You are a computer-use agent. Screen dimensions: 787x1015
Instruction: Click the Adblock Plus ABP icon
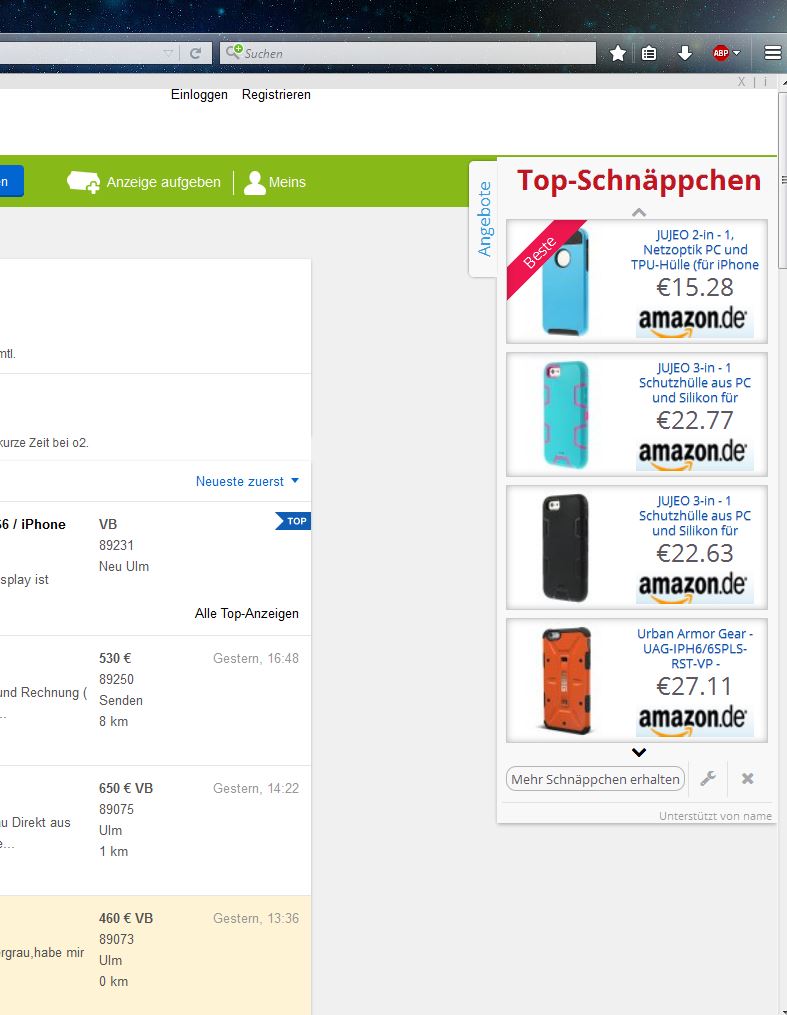pyautogui.click(x=720, y=54)
